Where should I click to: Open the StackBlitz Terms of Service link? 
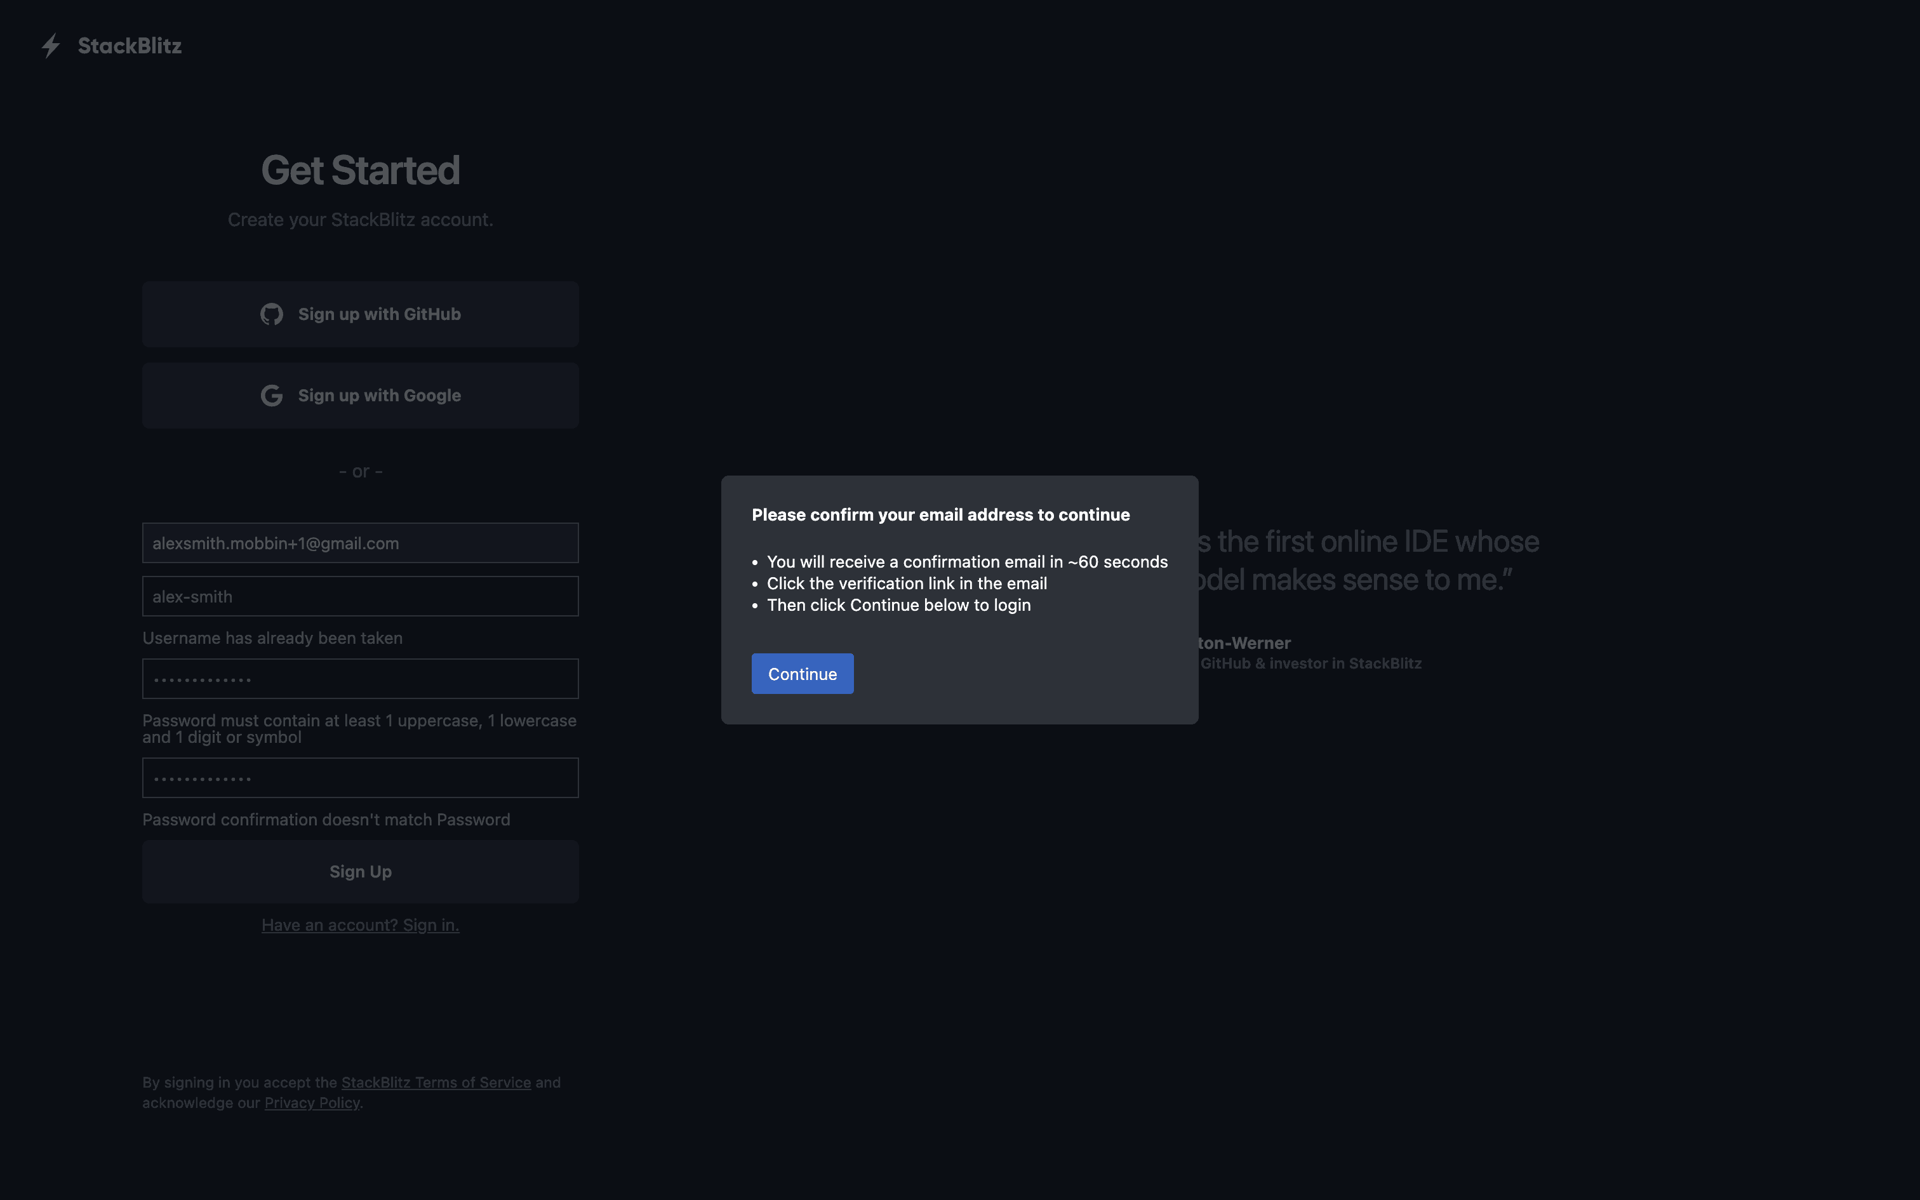tap(436, 1082)
